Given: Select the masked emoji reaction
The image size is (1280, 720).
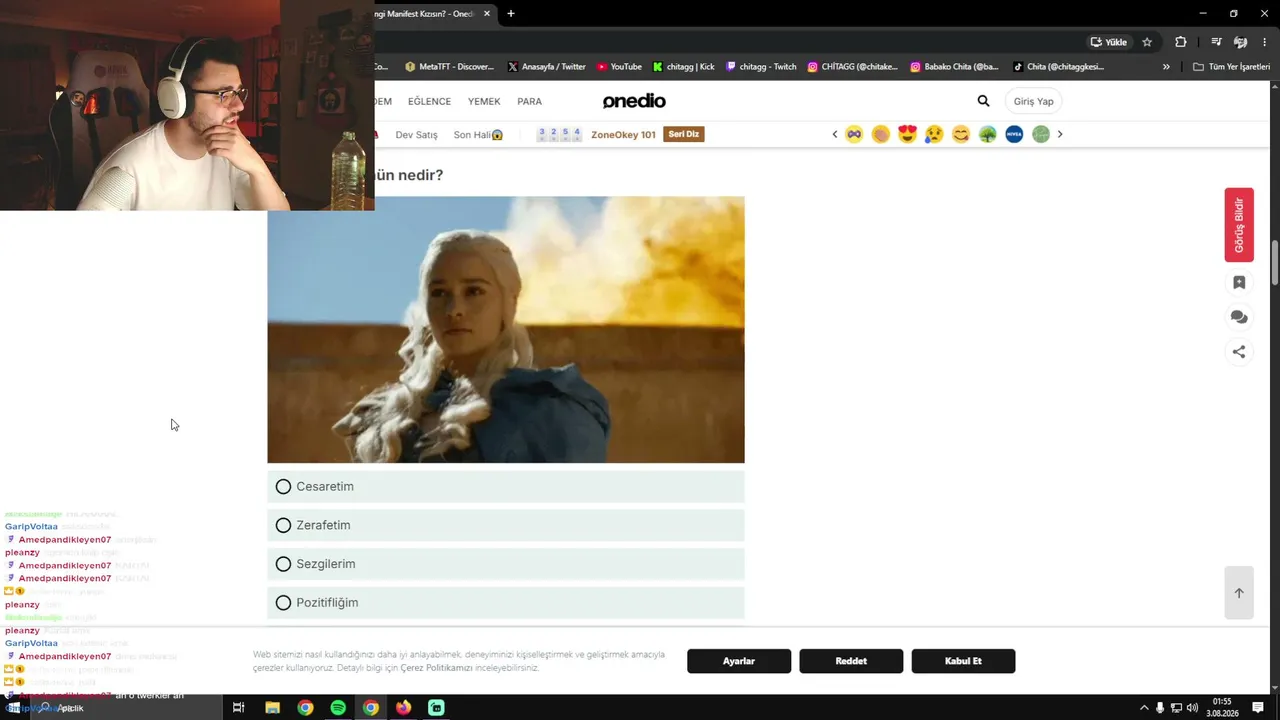Looking at the screenshot, I should [x=854, y=134].
